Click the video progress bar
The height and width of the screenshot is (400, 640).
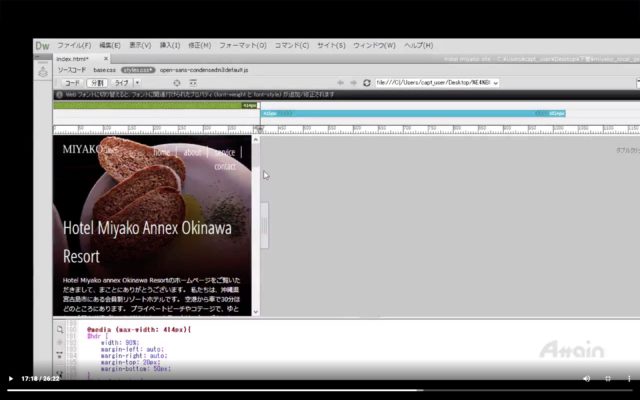320,390
